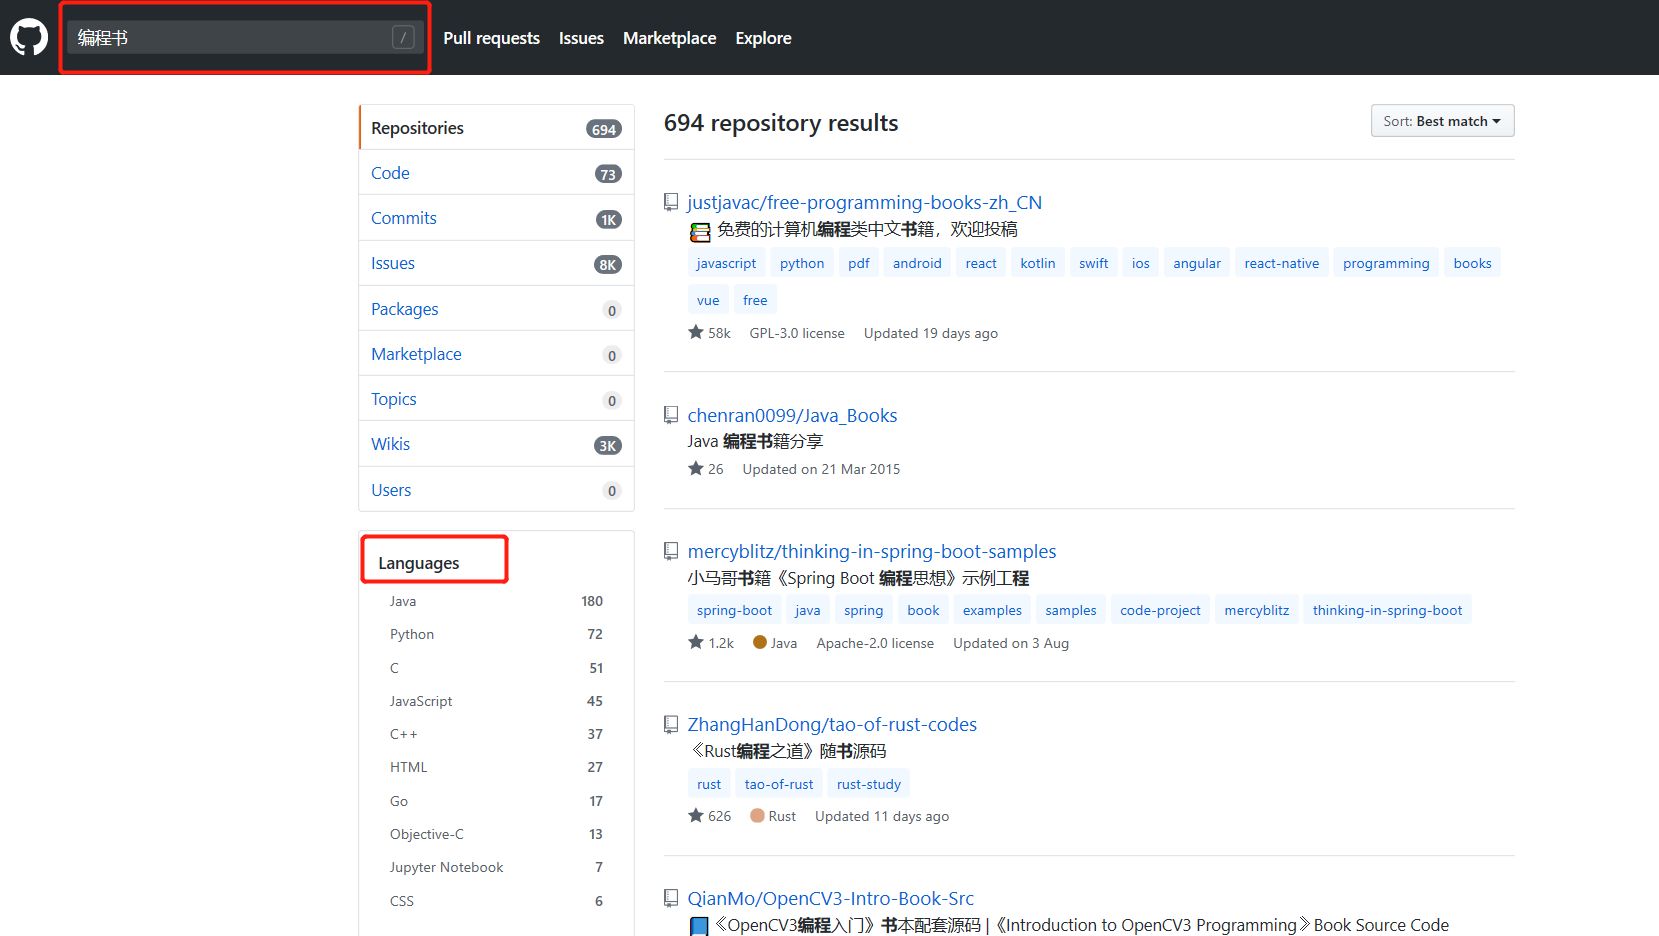
Task: Open Explore in the header
Action: click(763, 38)
